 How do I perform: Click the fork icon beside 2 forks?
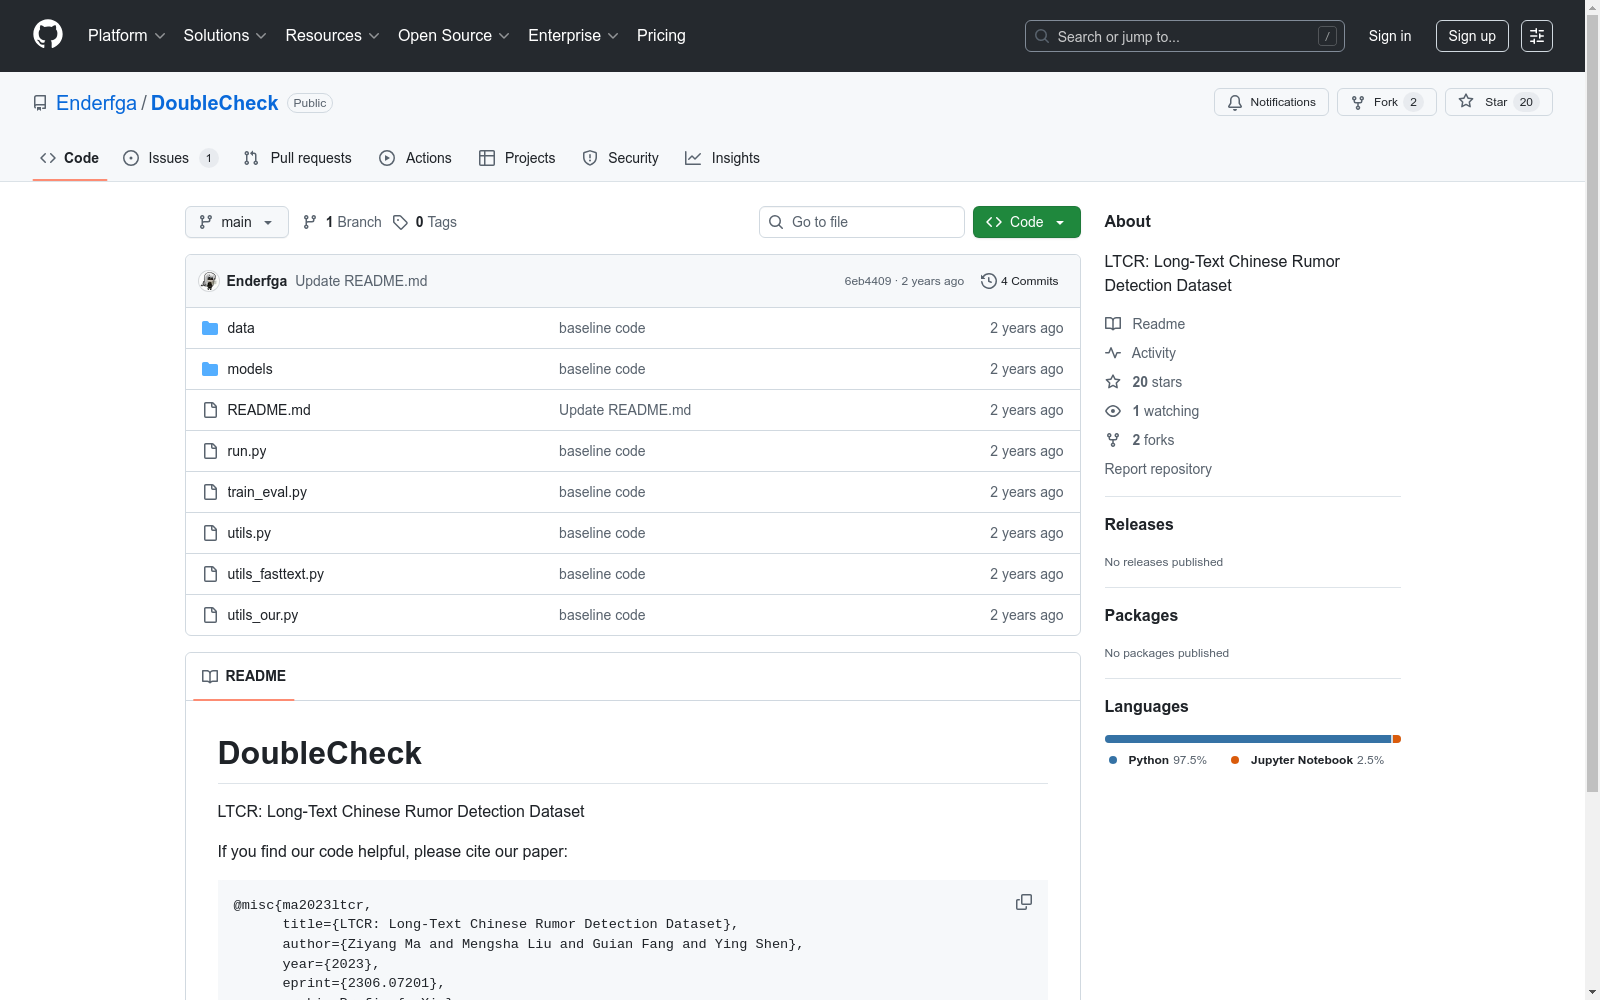(1113, 440)
